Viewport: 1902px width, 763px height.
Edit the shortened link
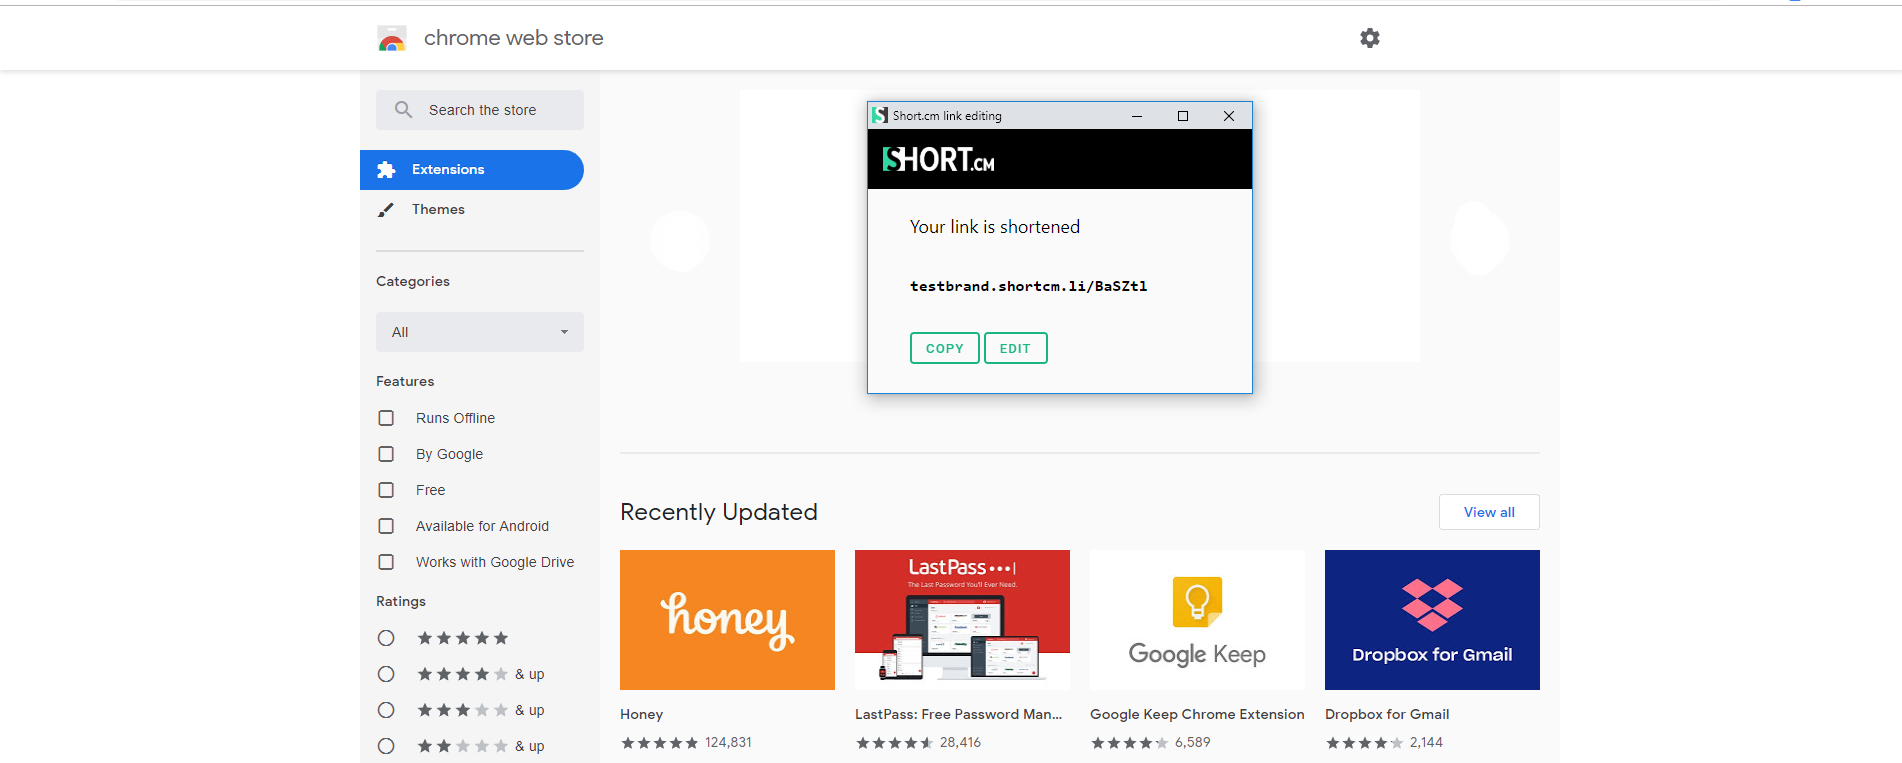tap(1016, 348)
